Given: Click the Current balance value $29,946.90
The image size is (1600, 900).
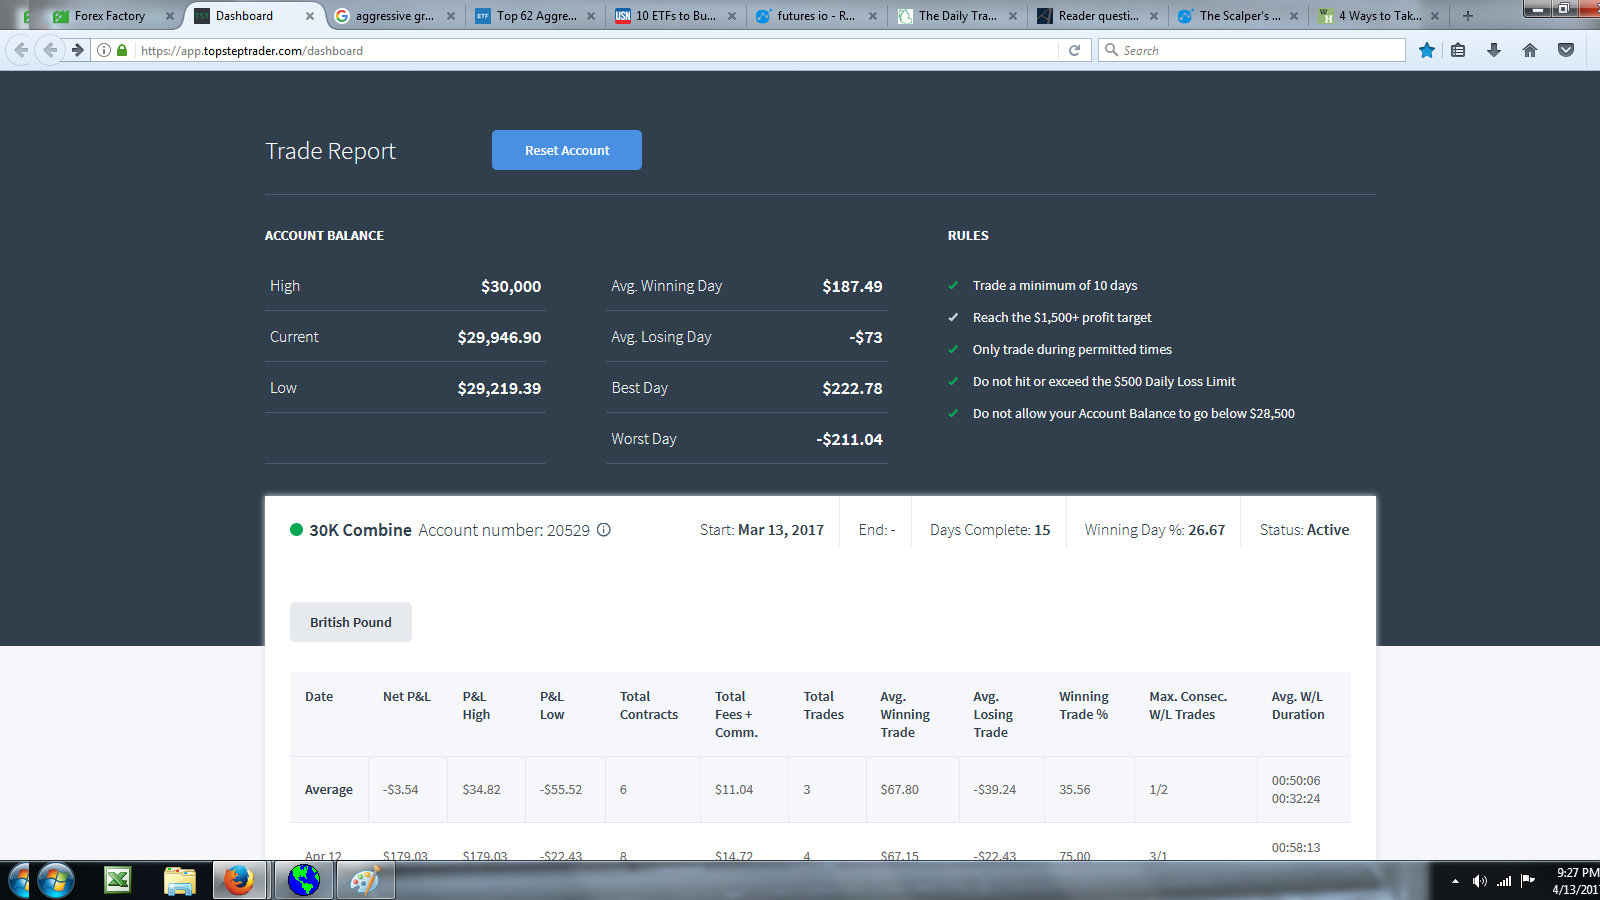Looking at the screenshot, I should pos(499,337).
